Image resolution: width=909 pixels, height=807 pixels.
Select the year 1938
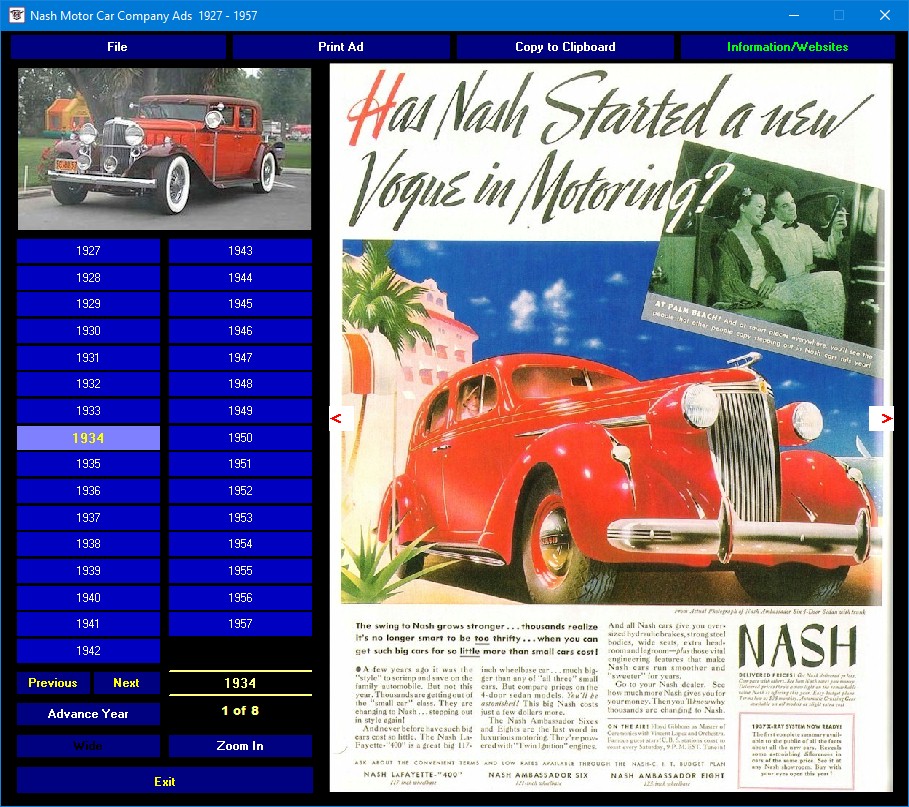(88, 544)
